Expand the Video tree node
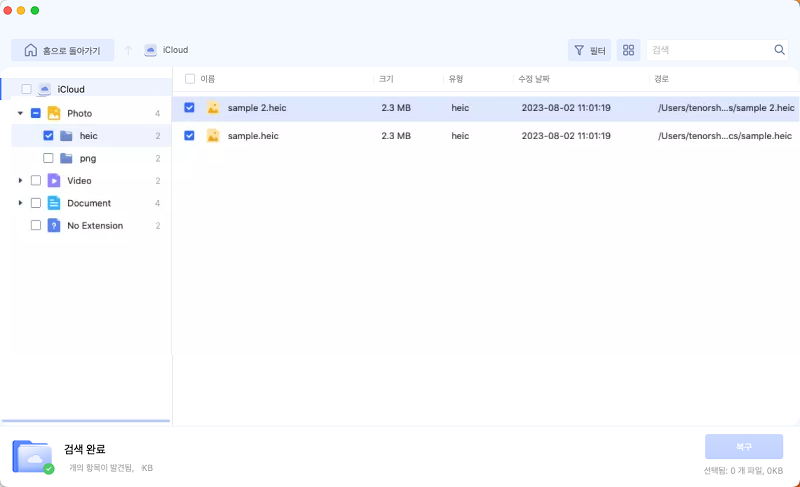This screenshot has width=800, height=487. 20,181
